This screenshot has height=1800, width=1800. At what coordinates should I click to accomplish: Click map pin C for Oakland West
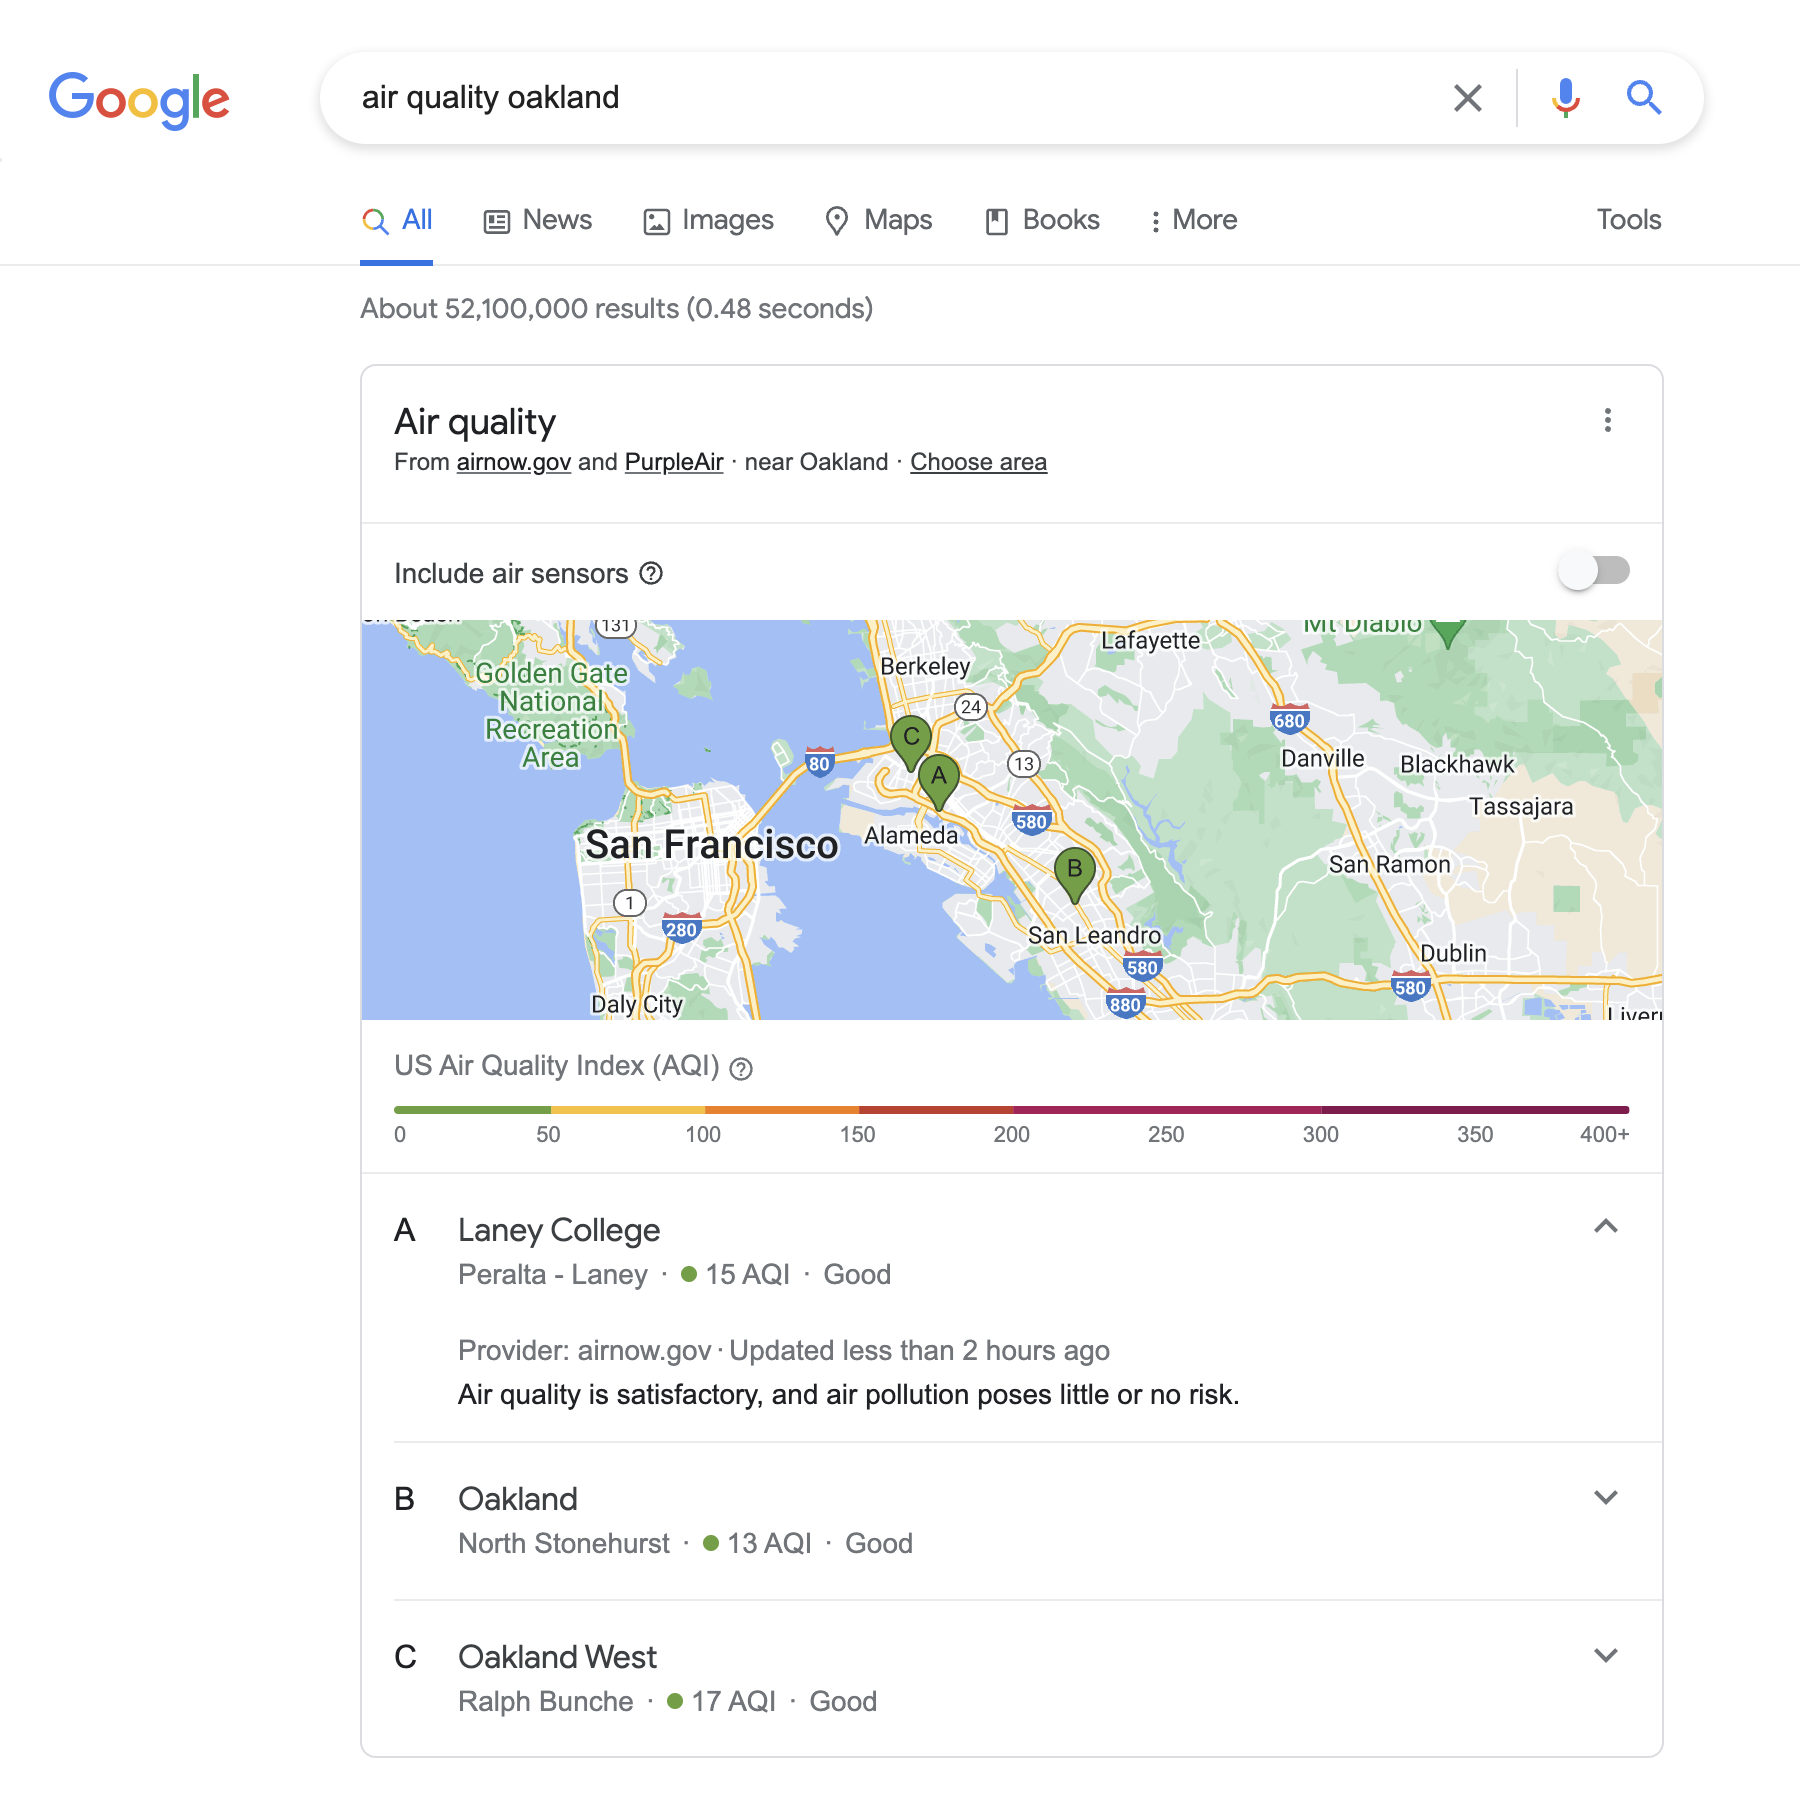click(911, 739)
